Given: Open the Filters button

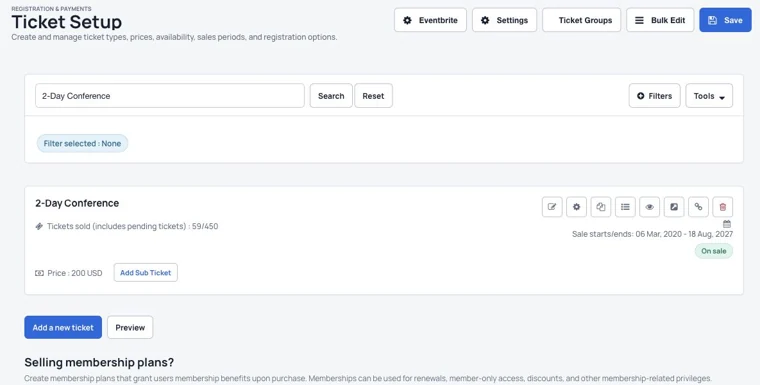Looking at the screenshot, I should tap(655, 96).
